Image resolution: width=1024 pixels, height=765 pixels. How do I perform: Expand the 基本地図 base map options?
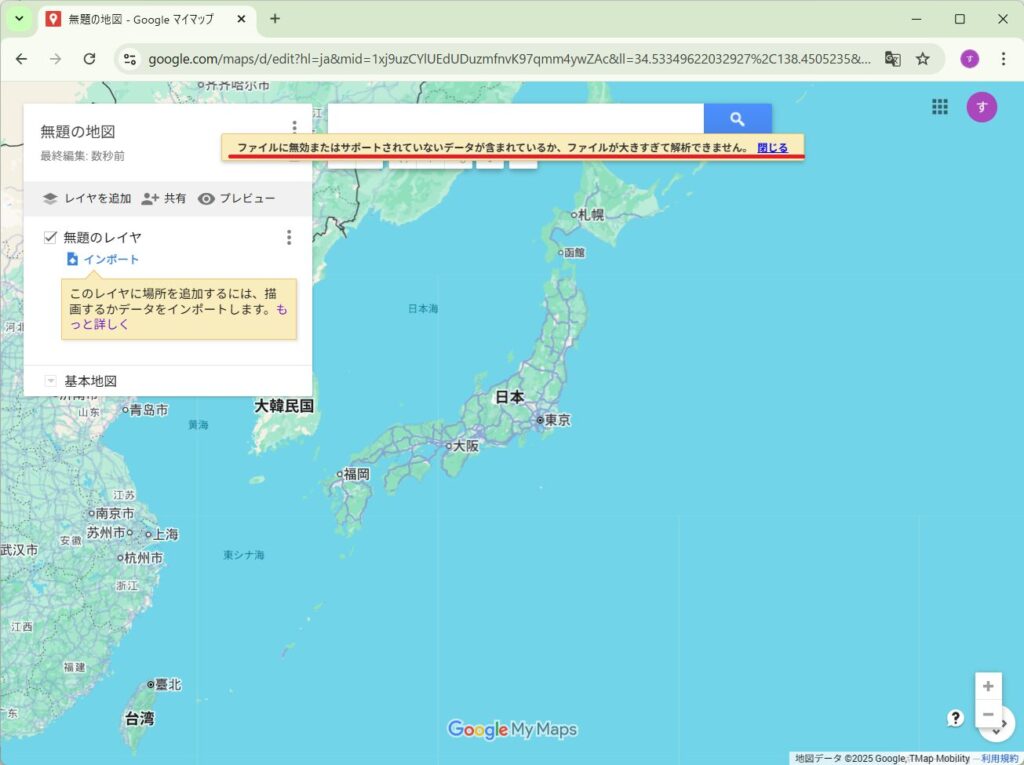[x=50, y=381]
